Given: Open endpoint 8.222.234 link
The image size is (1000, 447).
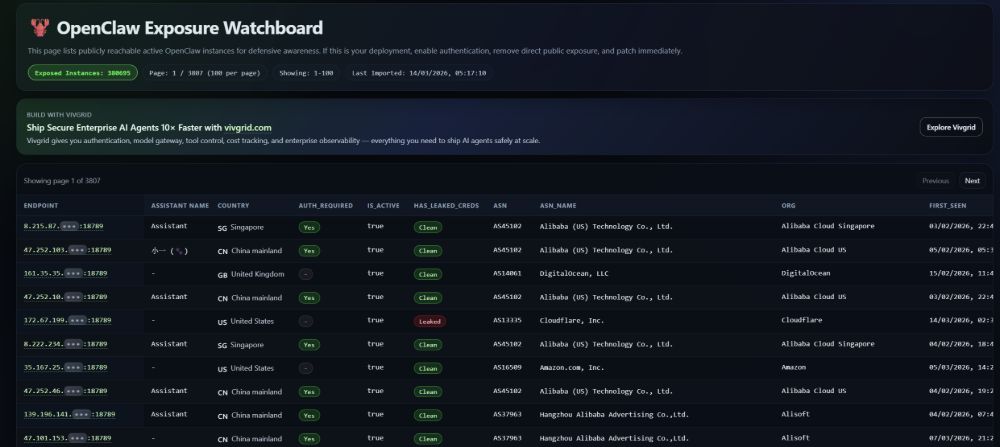Looking at the screenshot, I should point(65,344).
